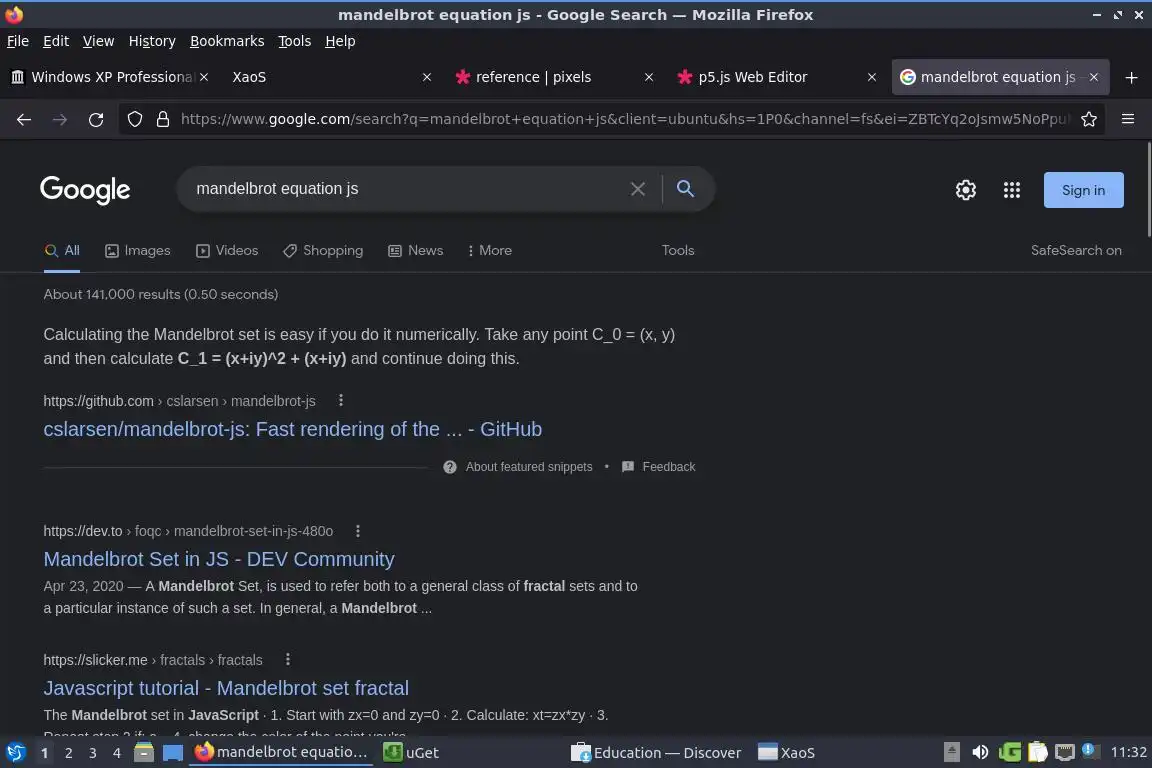Viewport: 1152px width, 768px height.
Task: Select the Images search filter
Action: click(x=137, y=251)
